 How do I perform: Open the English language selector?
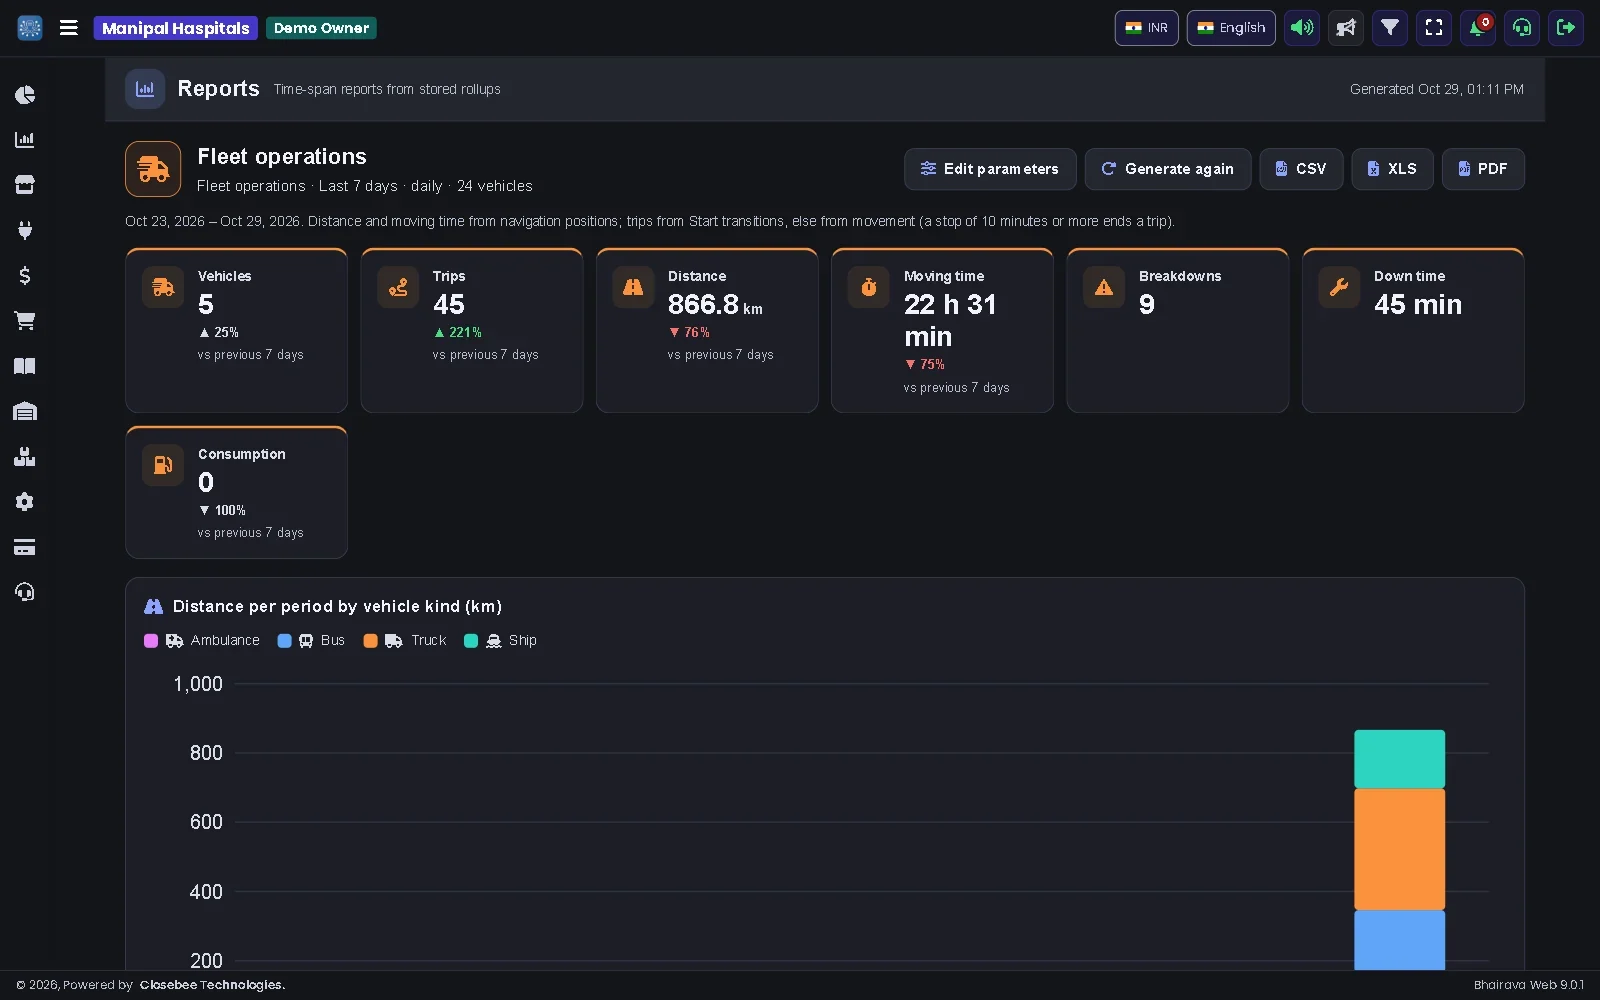[x=1231, y=28]
